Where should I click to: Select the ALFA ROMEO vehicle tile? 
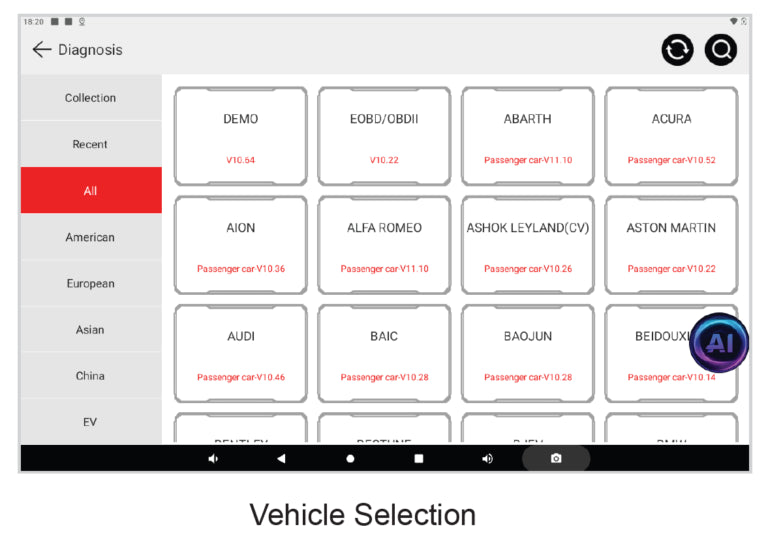tap(384, 245)
